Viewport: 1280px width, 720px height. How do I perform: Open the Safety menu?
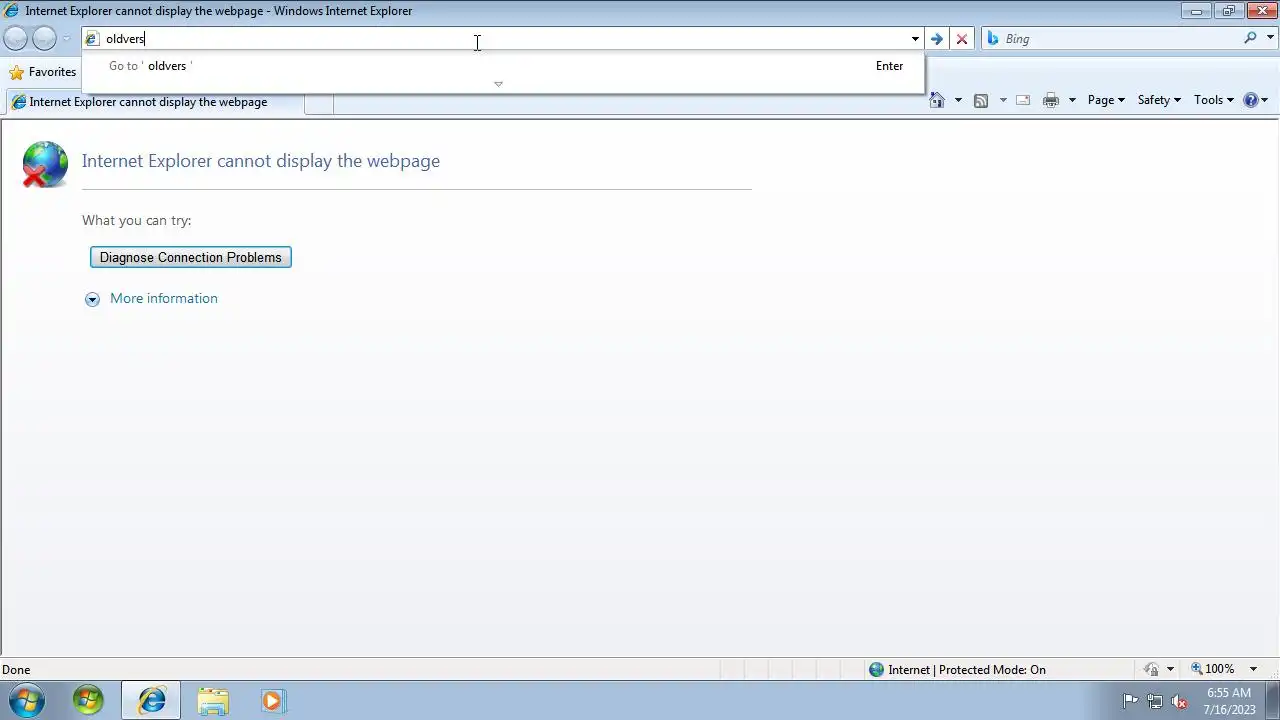1159,100
